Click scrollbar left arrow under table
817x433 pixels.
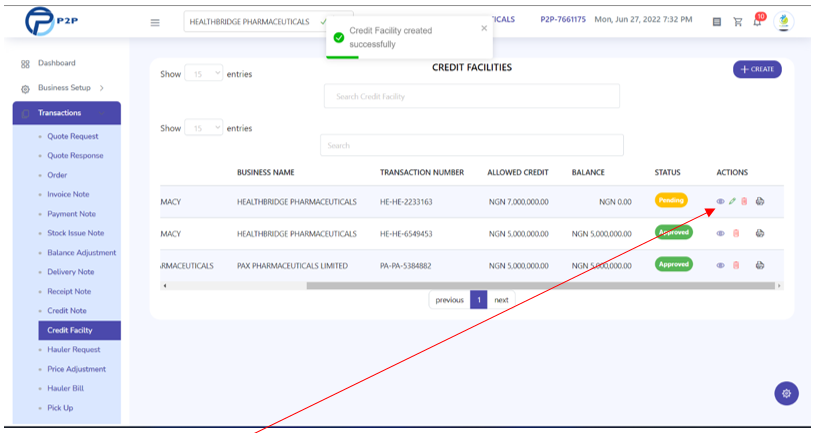(x=165, y=286)
